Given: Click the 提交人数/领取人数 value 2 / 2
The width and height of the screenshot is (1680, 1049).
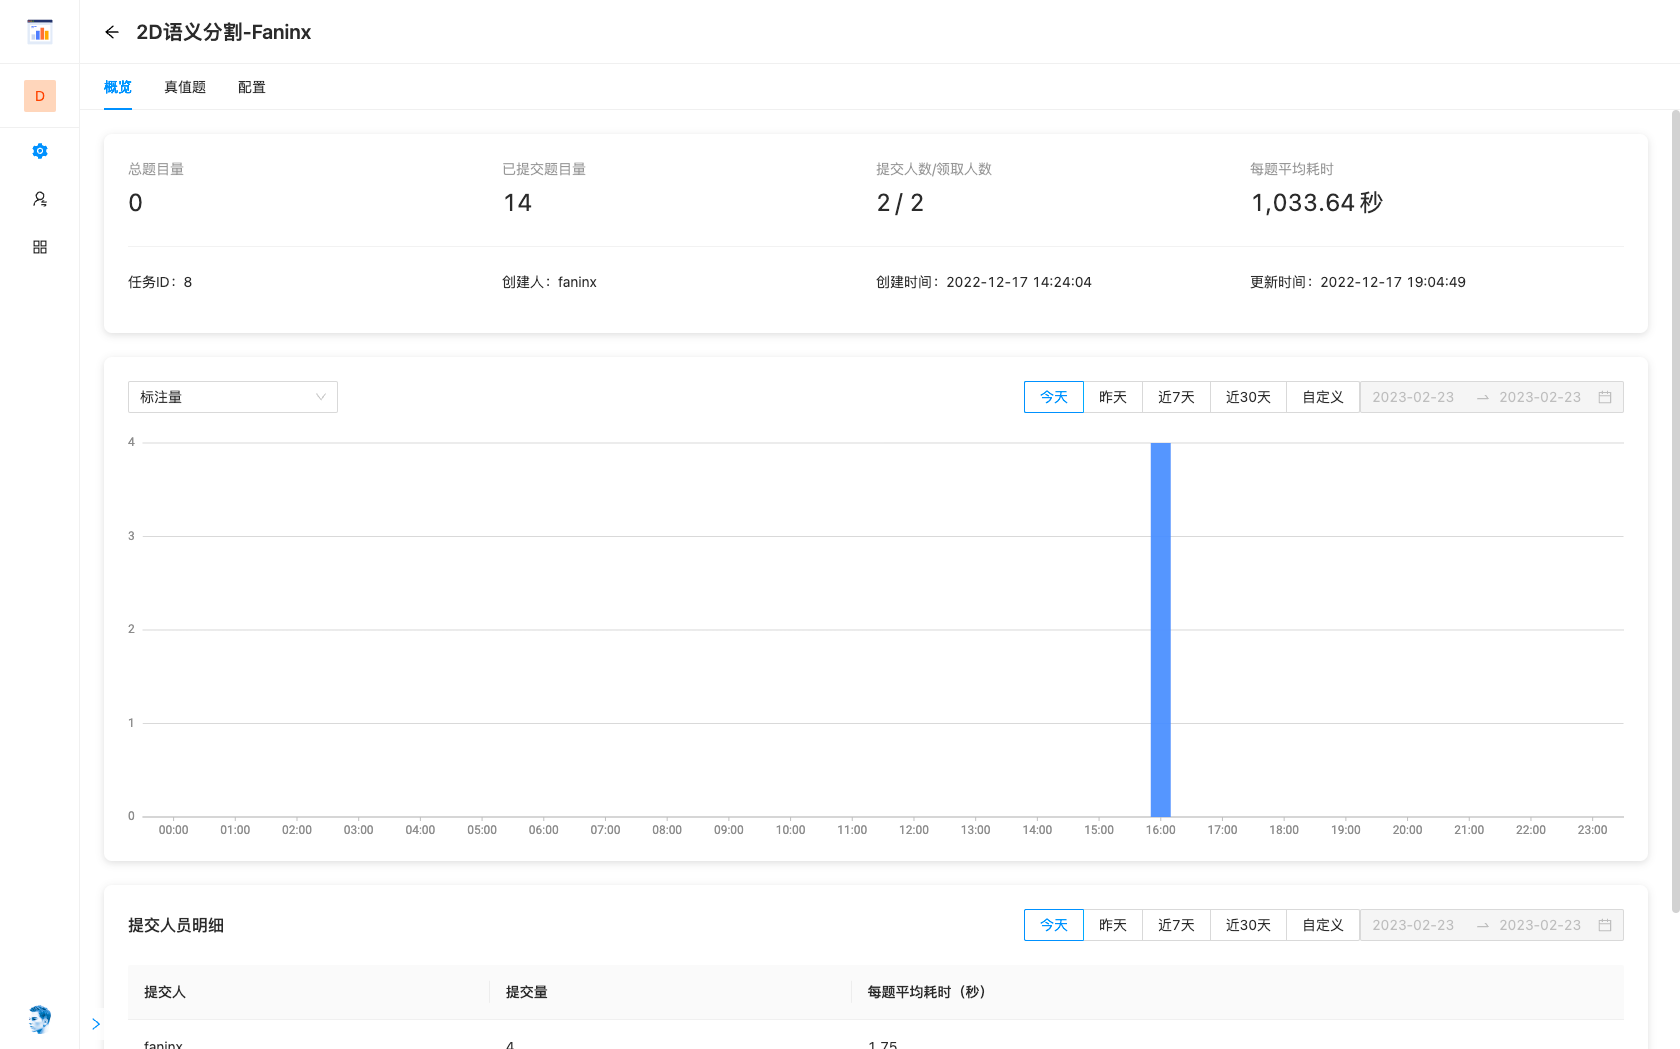Looking at the screenshot, I should coord(900,203).
